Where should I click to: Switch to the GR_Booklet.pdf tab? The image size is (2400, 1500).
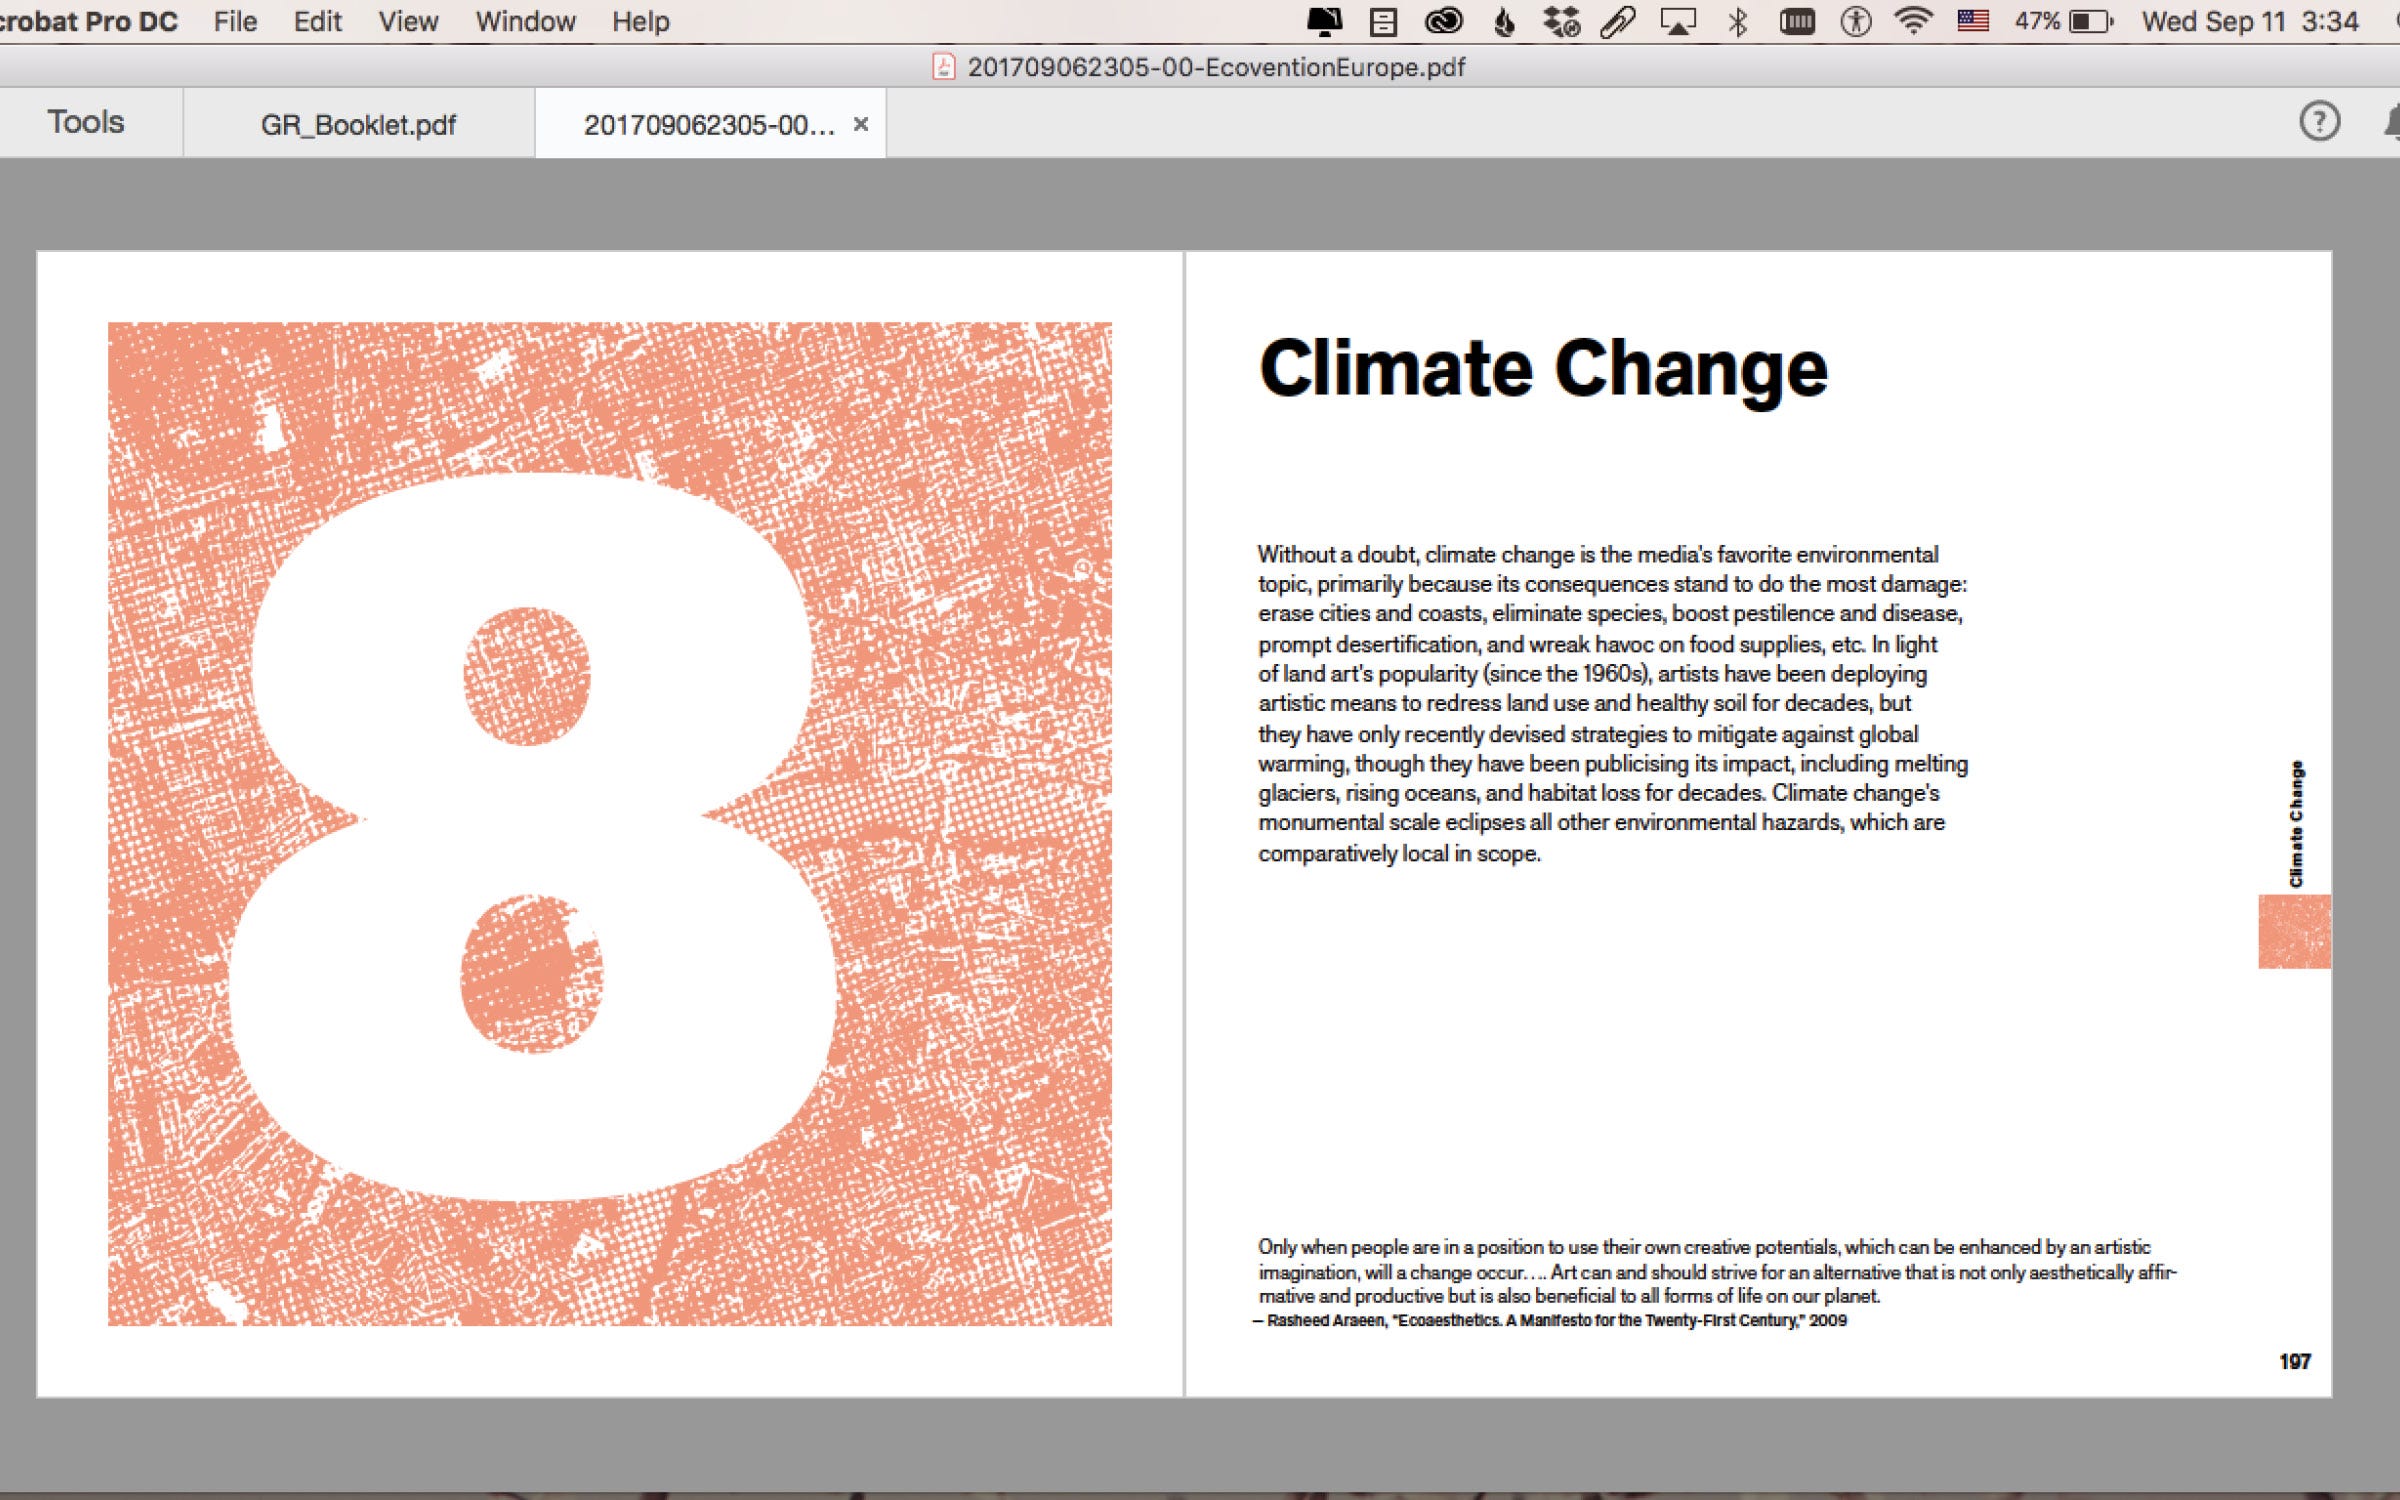coord(358,124)
